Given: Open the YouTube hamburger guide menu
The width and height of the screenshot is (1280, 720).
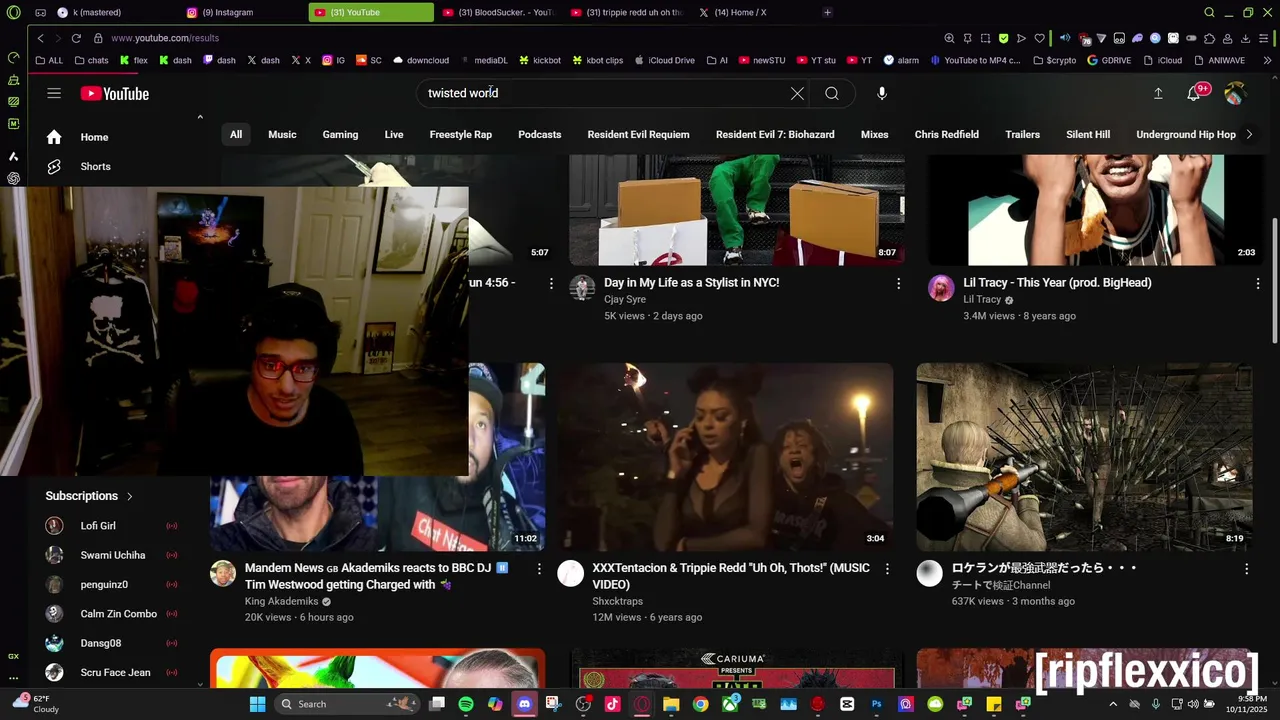Looking at the screenshot, I should pyautogui.click(x=54, y=93).
